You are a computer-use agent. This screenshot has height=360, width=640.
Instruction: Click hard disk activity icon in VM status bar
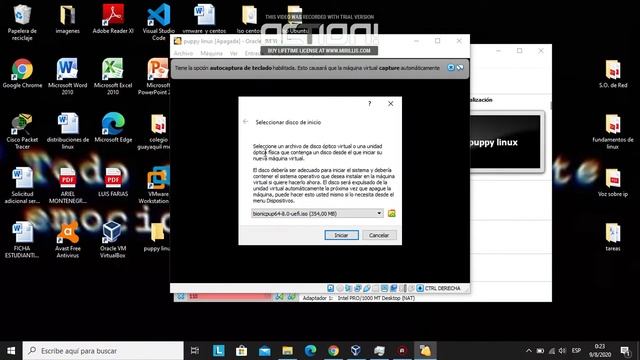point(331,289)
